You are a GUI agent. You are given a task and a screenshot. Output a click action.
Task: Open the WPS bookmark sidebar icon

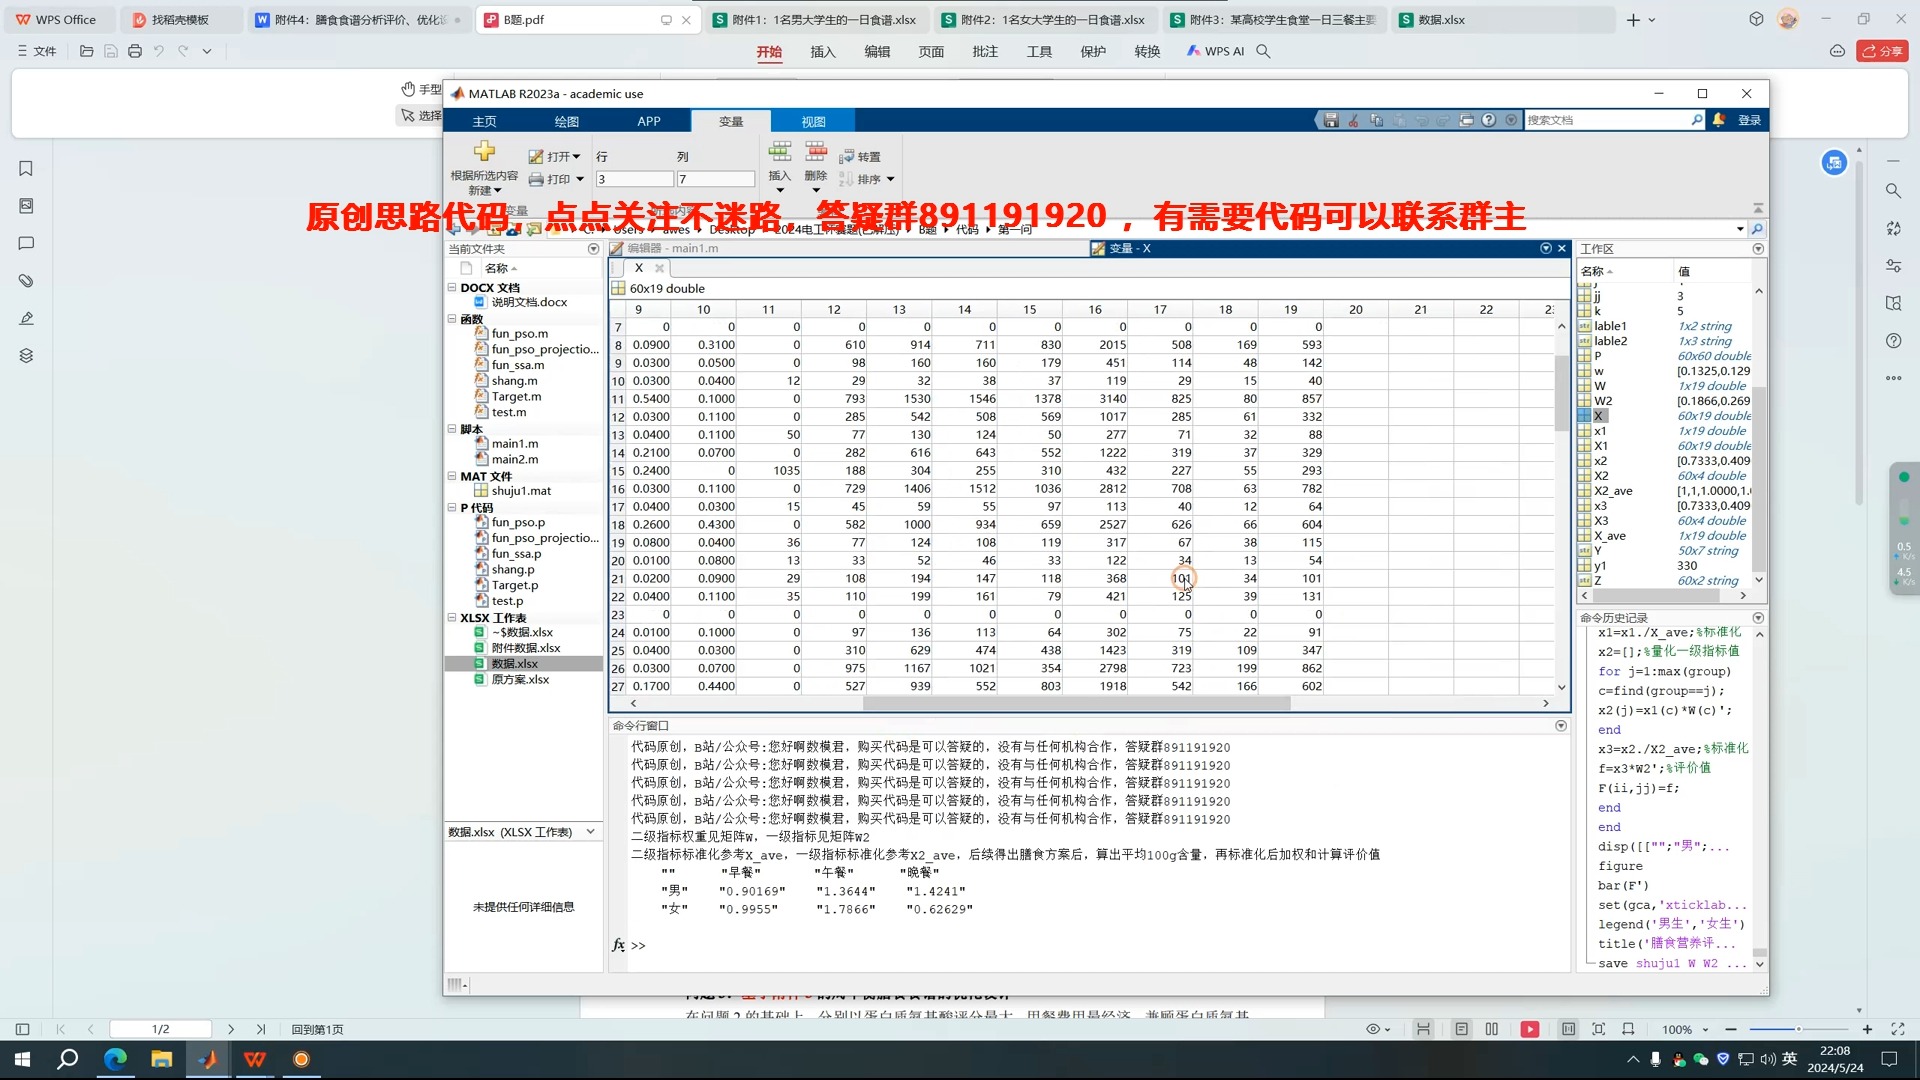(26, 169)
